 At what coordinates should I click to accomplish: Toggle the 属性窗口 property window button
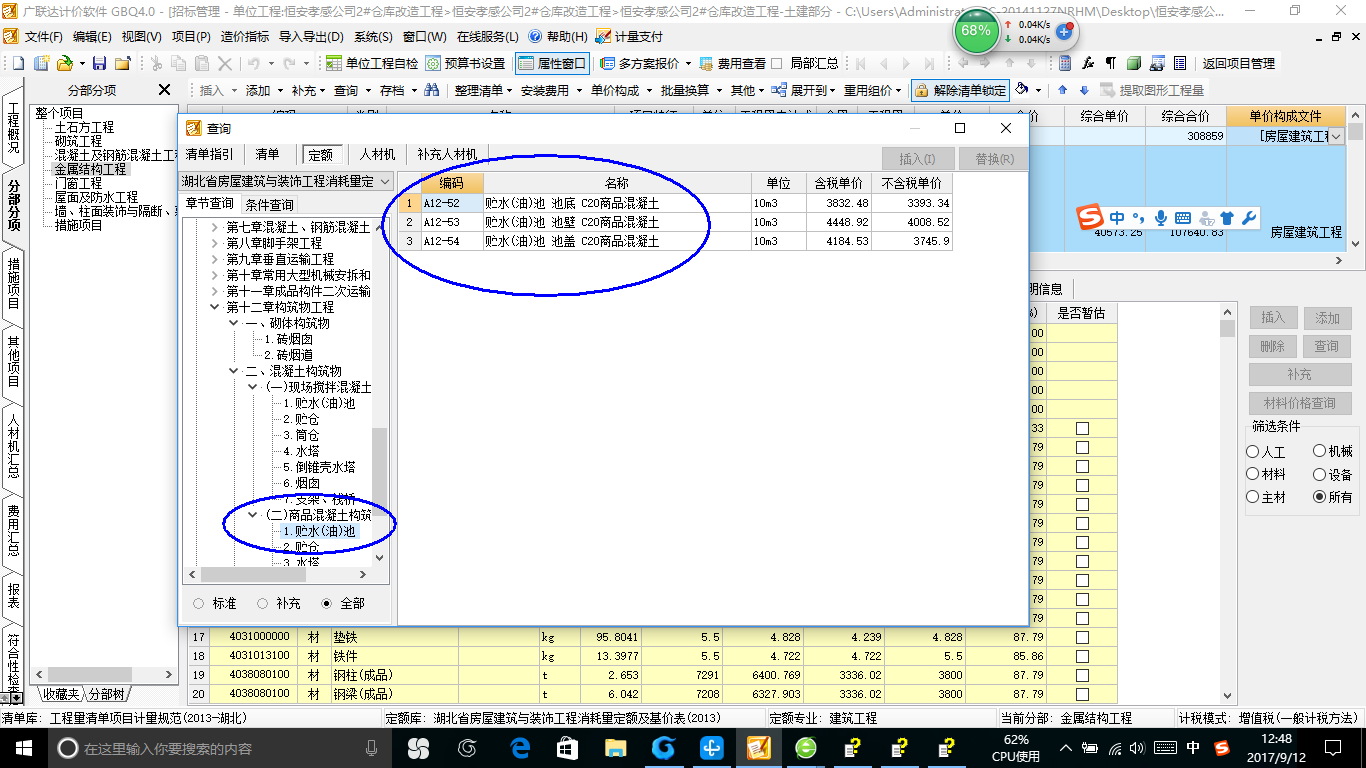pyautogui.click(x=552, y=63)
